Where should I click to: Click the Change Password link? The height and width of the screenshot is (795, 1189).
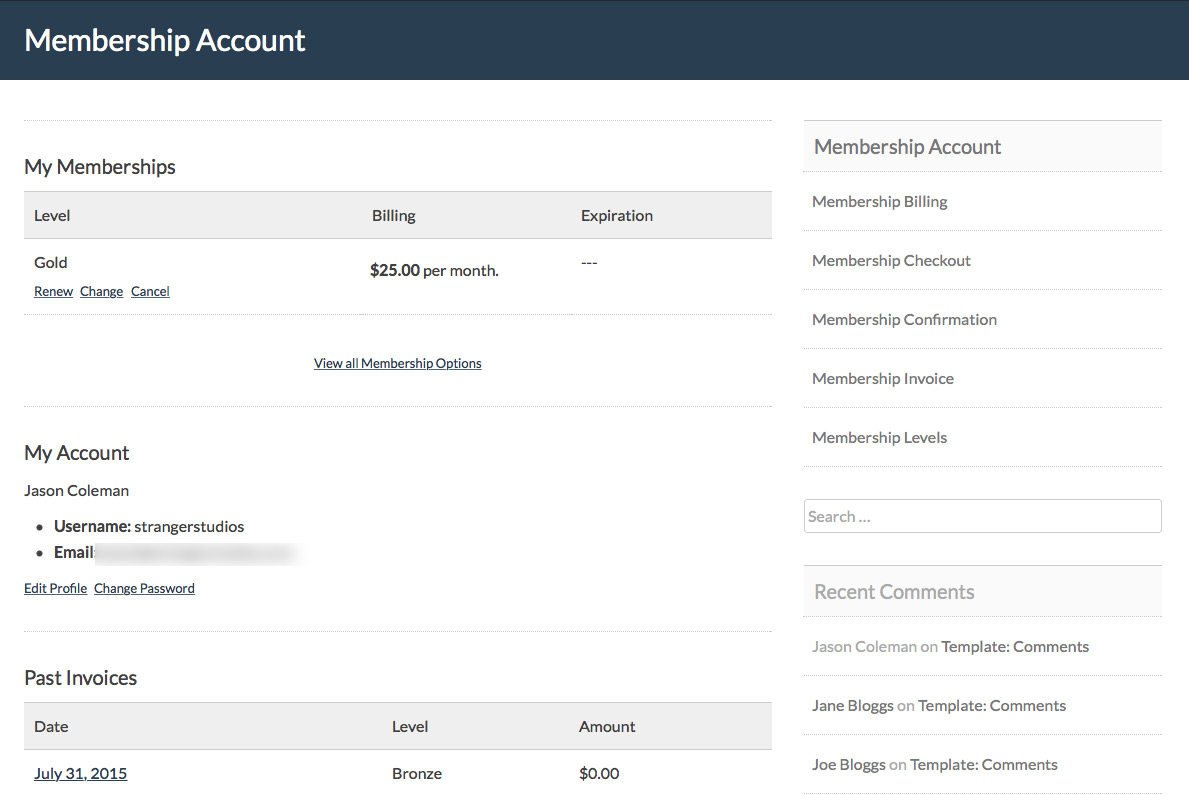(x=144, y=589)
